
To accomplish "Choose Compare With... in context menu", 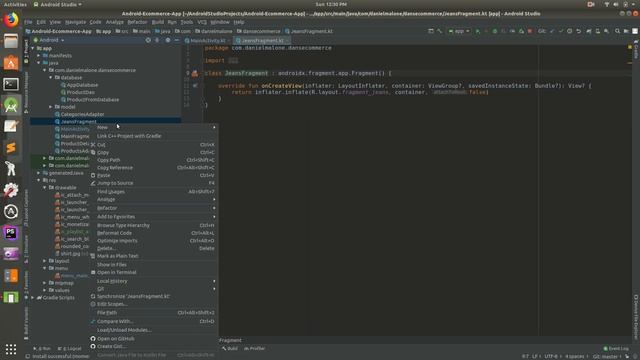I will (154, 321).
